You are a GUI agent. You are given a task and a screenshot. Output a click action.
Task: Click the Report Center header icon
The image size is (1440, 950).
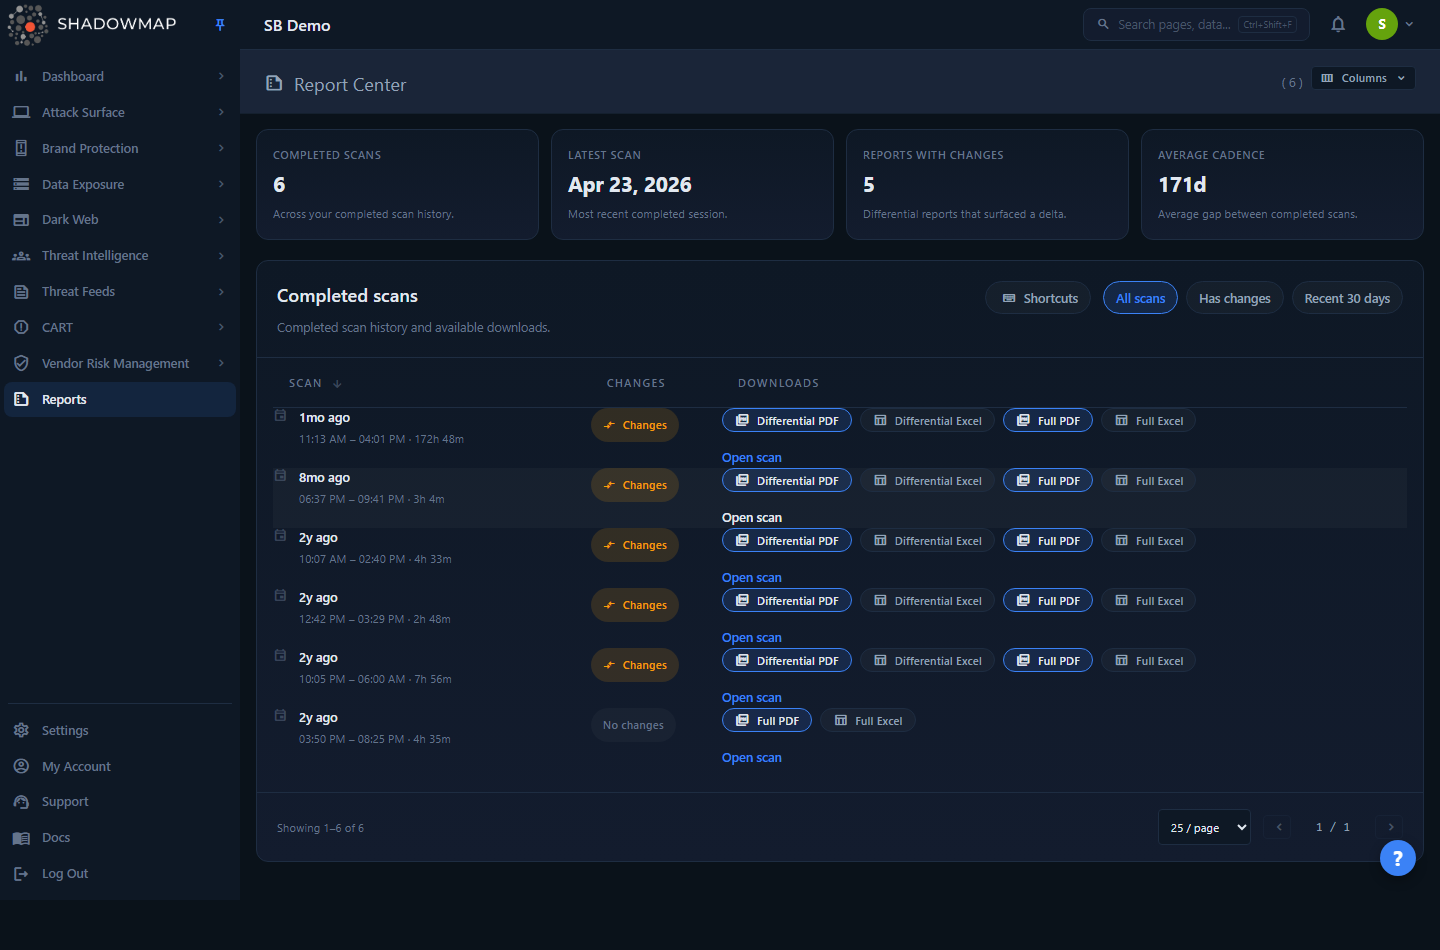pyautogui.click(x=274, y=84)
